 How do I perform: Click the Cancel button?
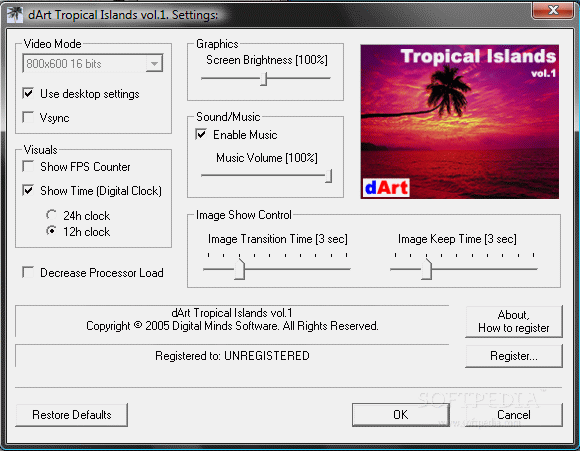(514, 414)
